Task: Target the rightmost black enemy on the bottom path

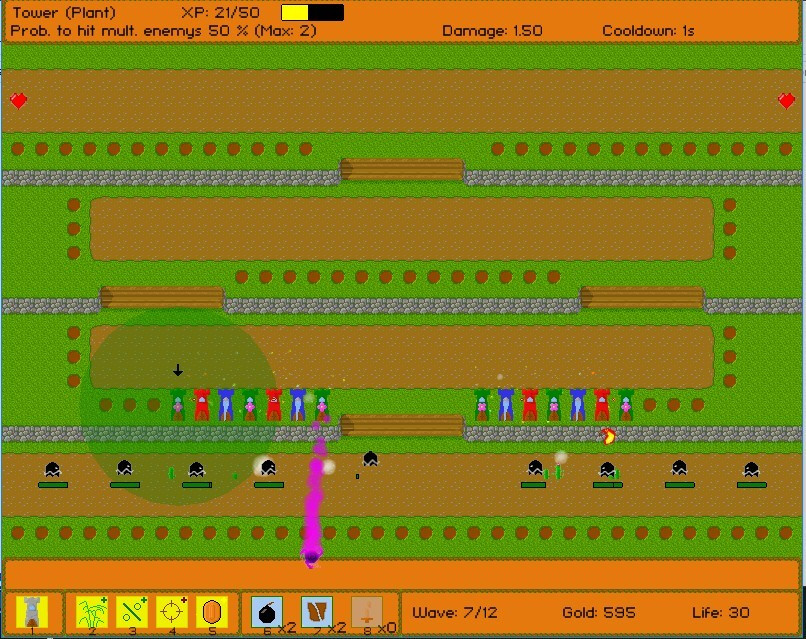Action: (x=752, y=469)
